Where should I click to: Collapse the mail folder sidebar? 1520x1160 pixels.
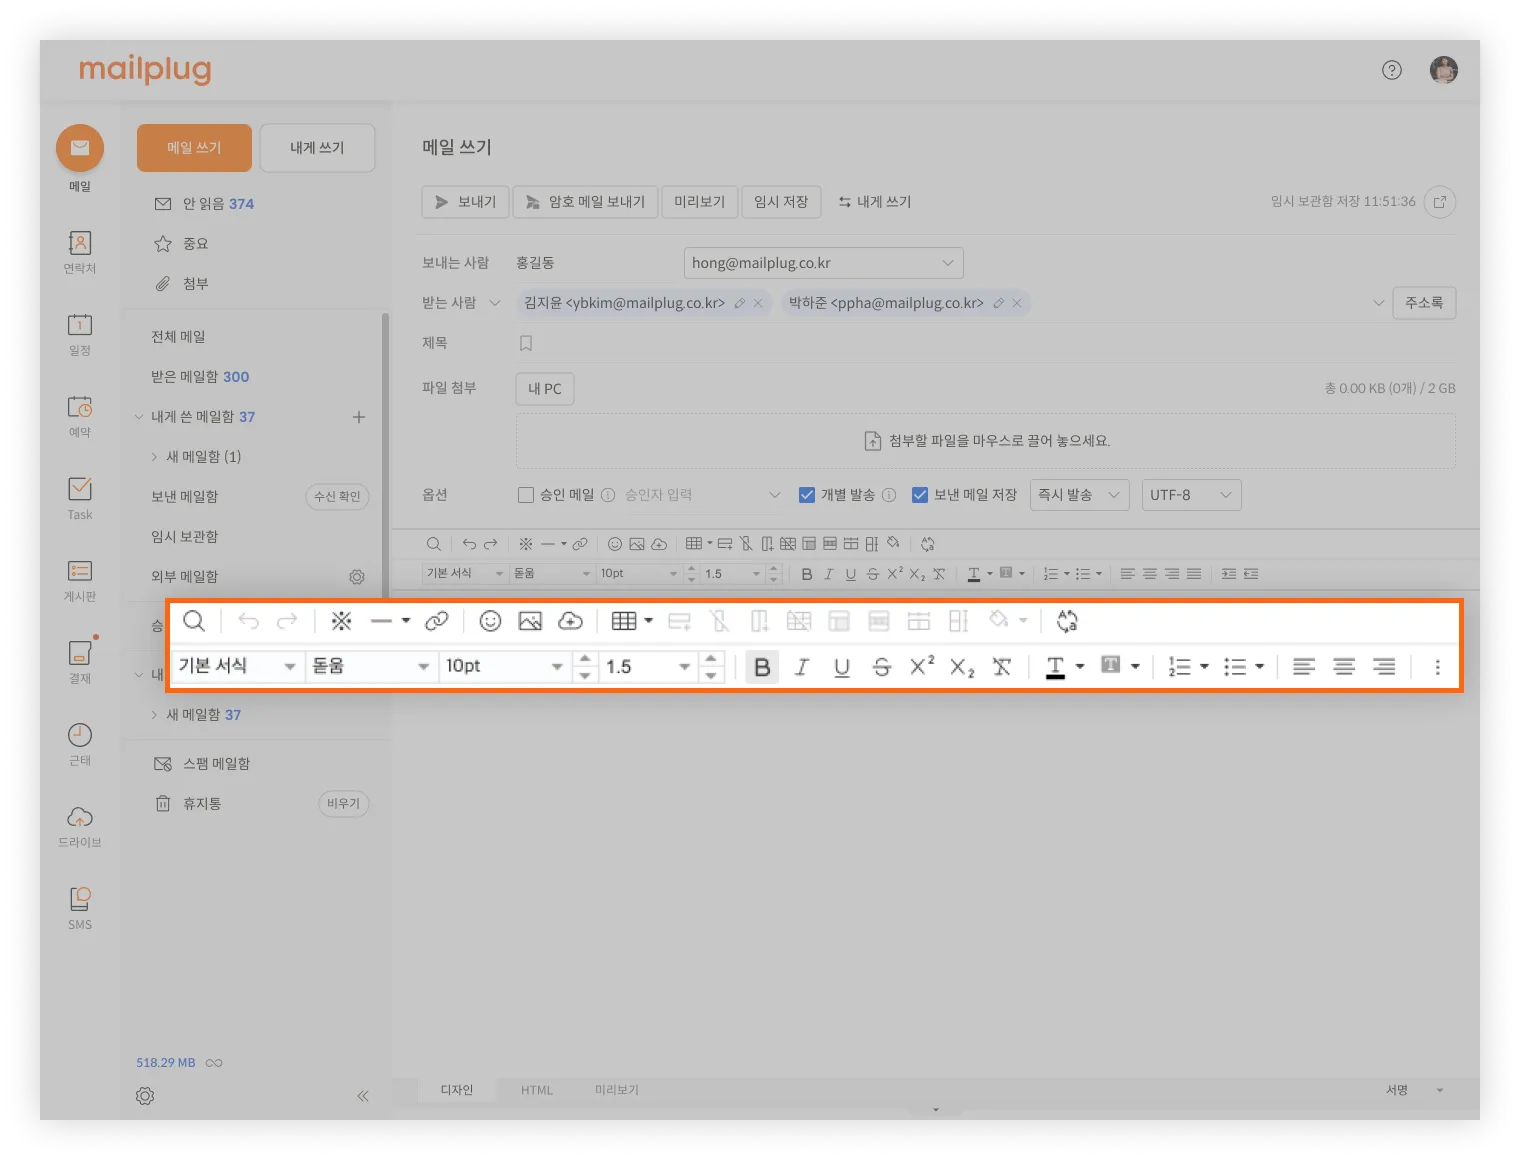(363, 1096)
